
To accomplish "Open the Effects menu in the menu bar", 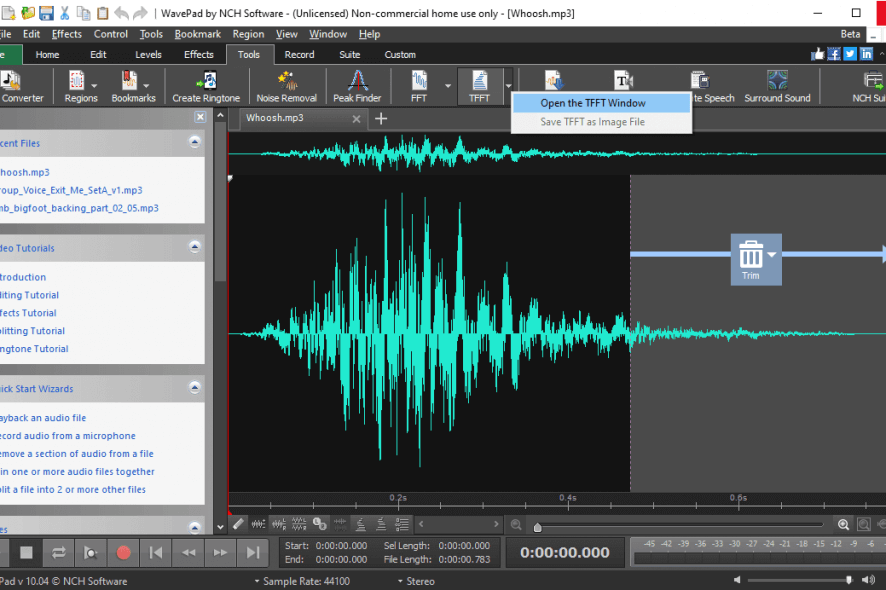I will [x=67, y=34].
